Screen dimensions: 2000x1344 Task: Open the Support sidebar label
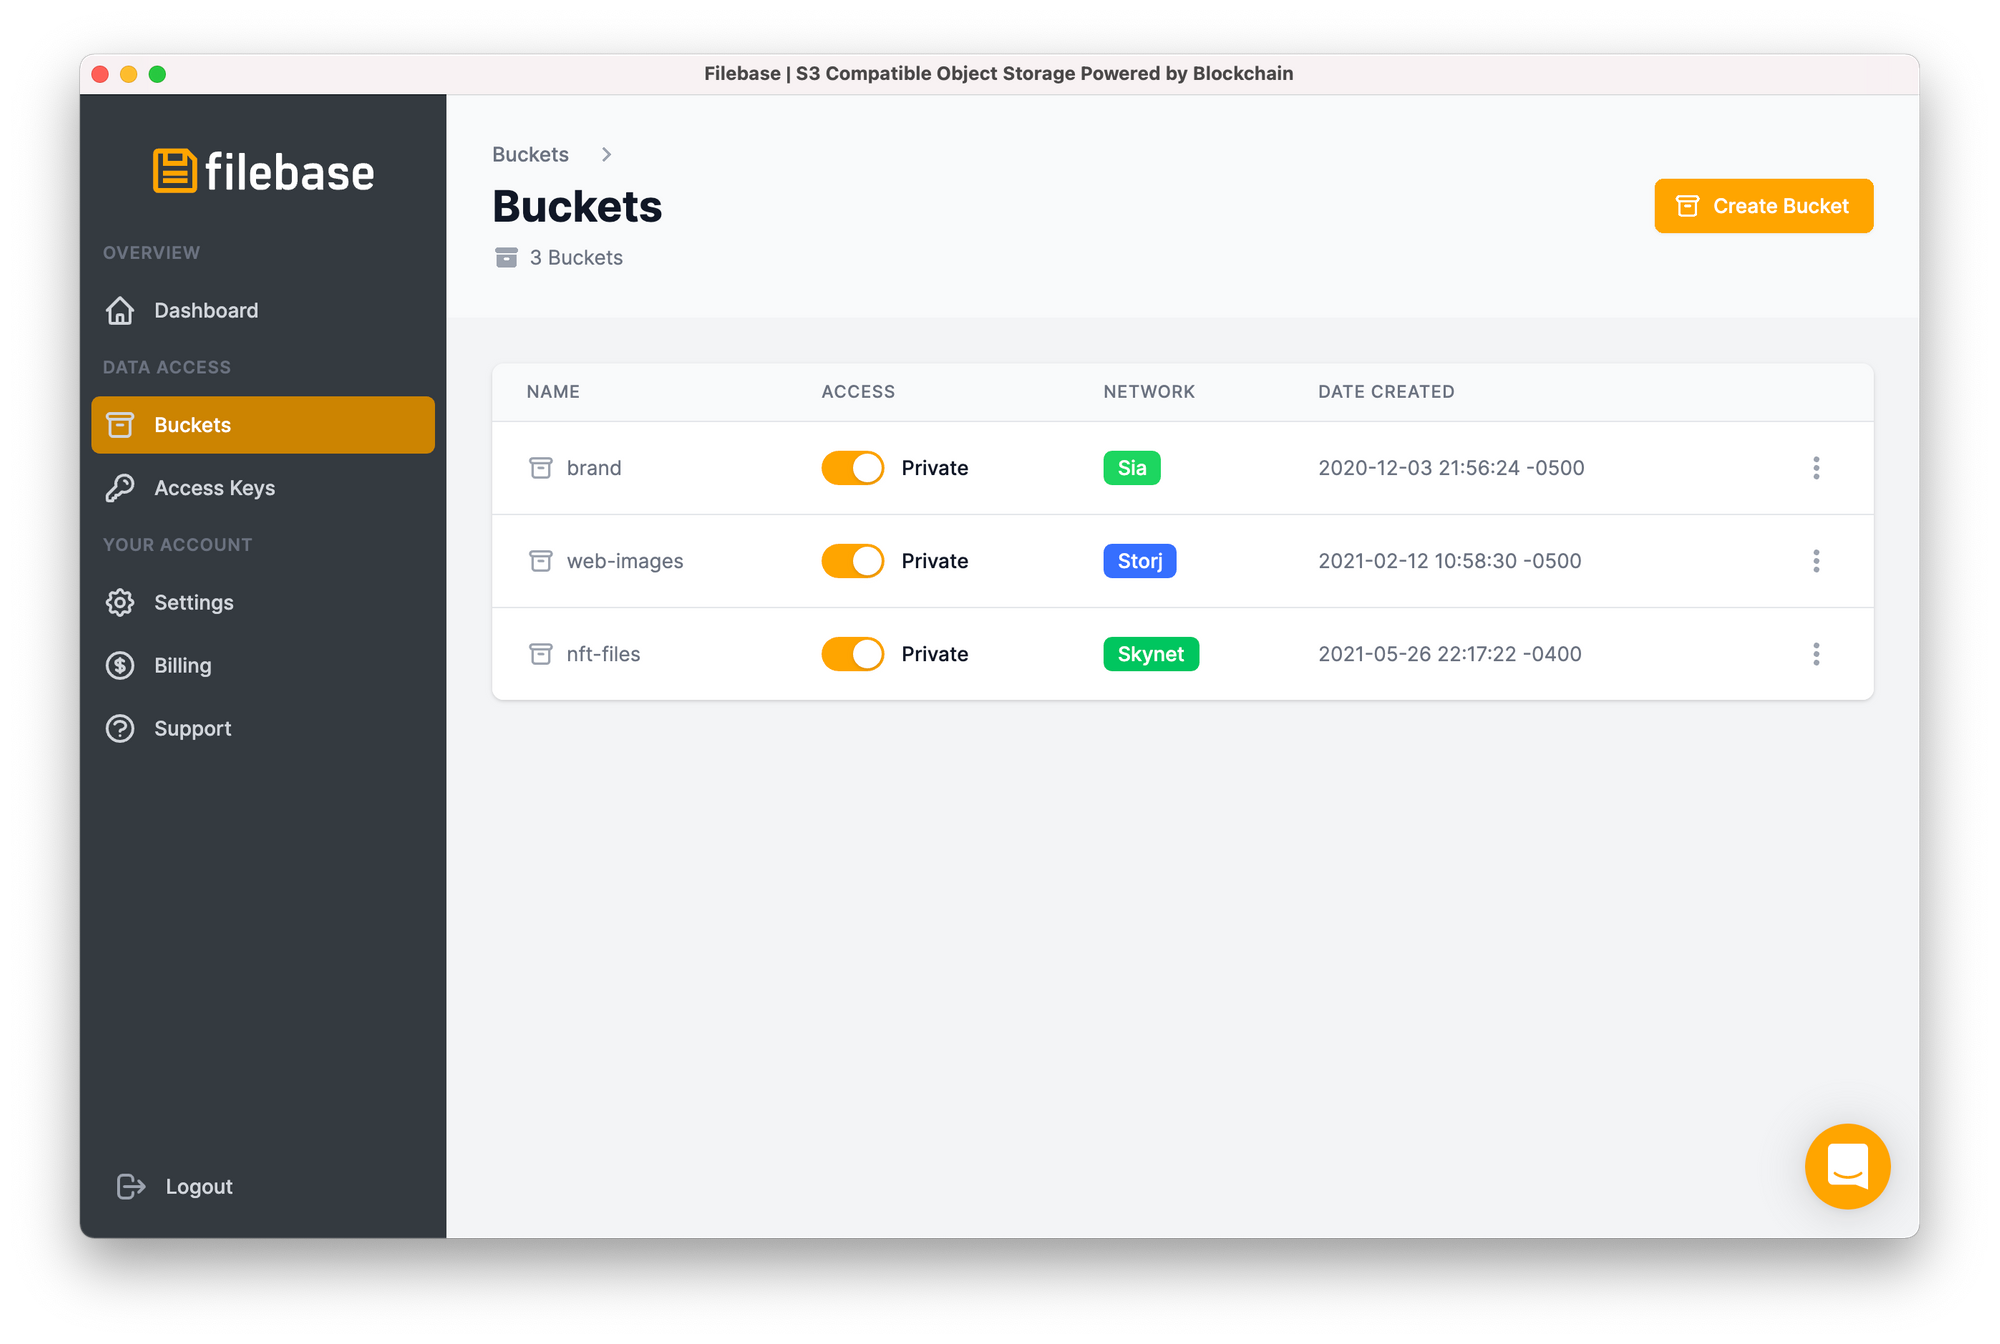tap(193, 729)
